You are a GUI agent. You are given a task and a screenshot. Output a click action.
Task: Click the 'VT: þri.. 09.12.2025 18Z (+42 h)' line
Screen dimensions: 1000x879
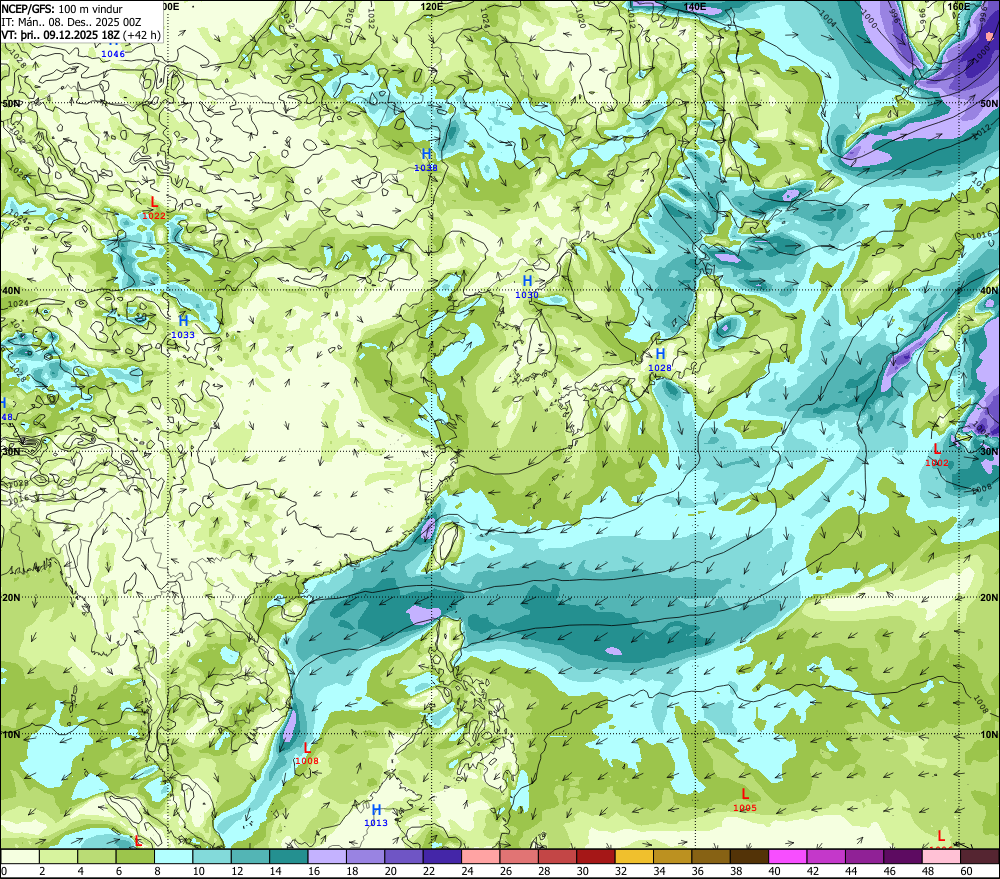coord(81,34)
